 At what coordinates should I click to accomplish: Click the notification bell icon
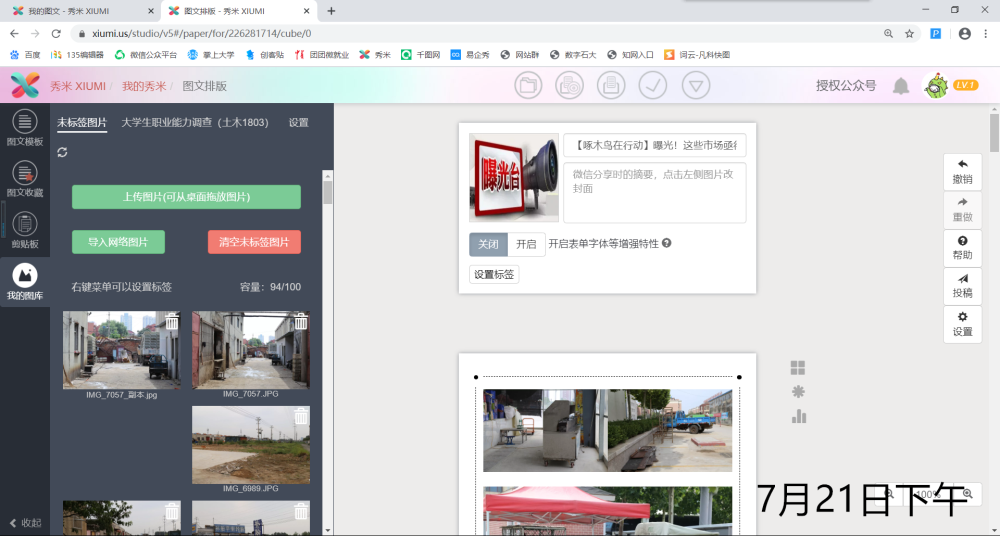tap(901, 86)
